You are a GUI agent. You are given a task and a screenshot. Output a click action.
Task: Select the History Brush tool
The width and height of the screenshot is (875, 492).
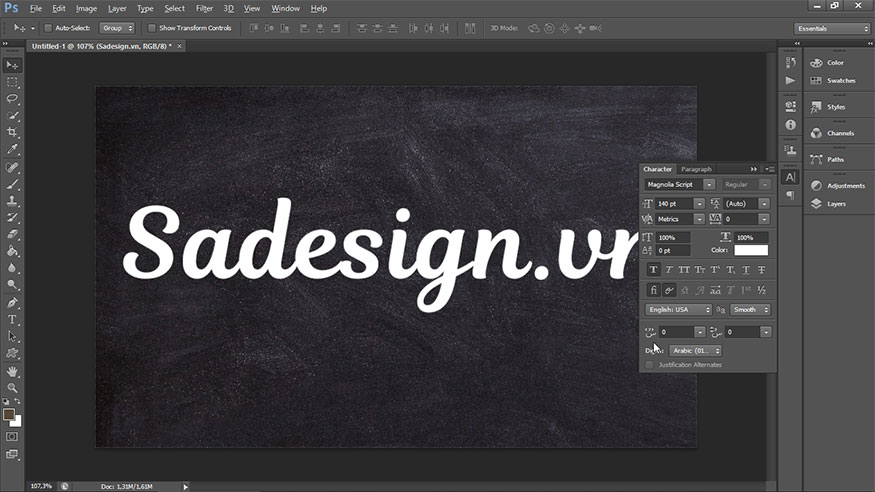click(12, 218)
